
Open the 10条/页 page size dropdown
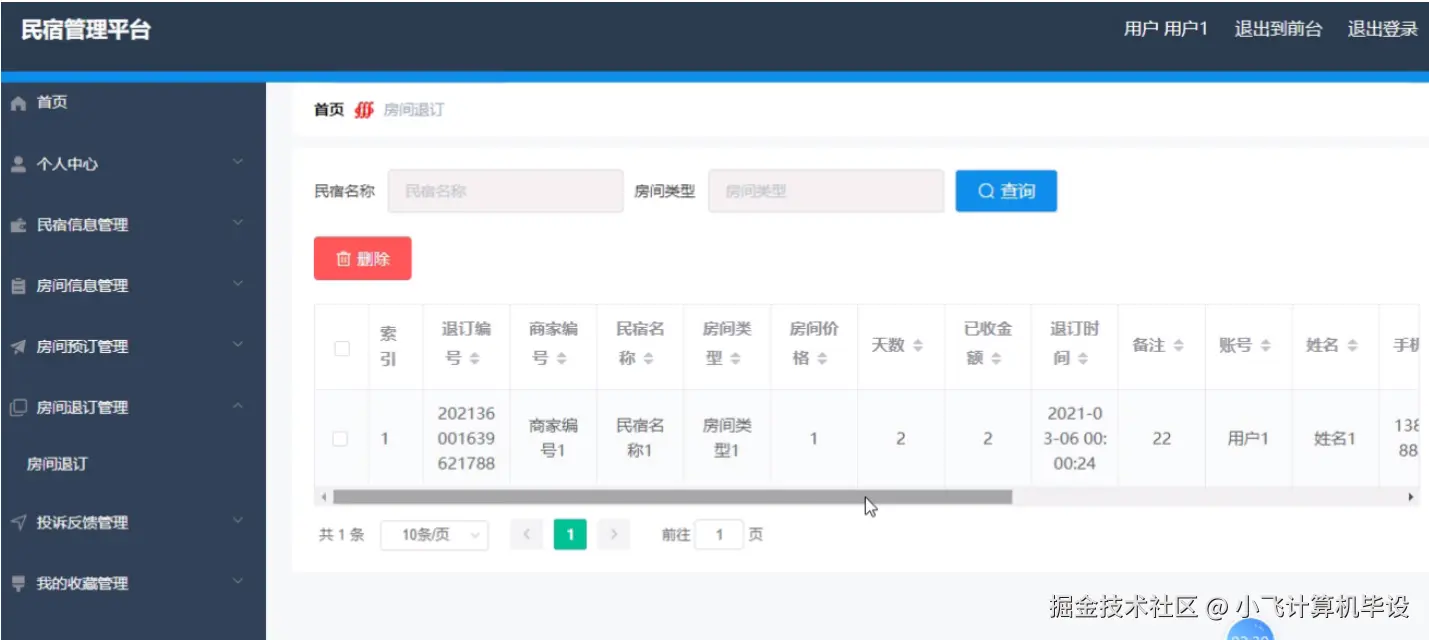[434, 535]
